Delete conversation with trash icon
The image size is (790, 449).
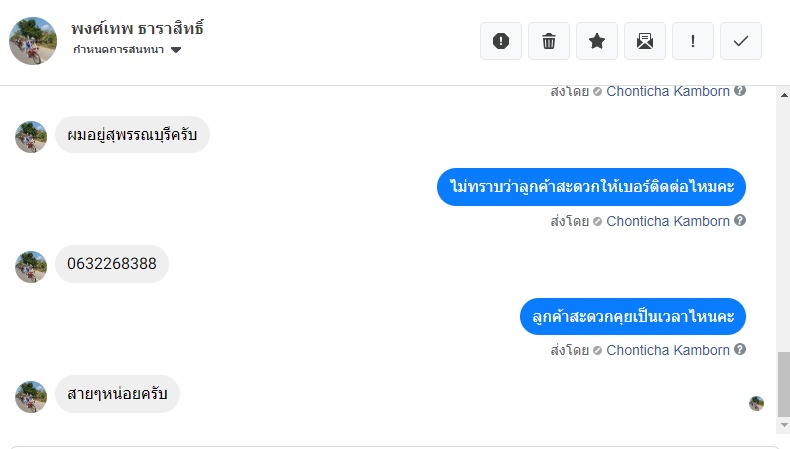(x=549, y=41)
